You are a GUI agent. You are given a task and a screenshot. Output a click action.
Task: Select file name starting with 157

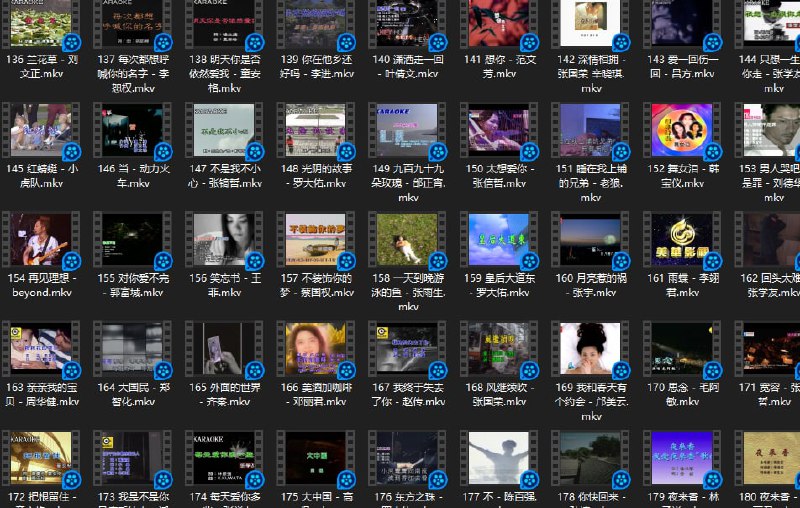click(317, 286)
